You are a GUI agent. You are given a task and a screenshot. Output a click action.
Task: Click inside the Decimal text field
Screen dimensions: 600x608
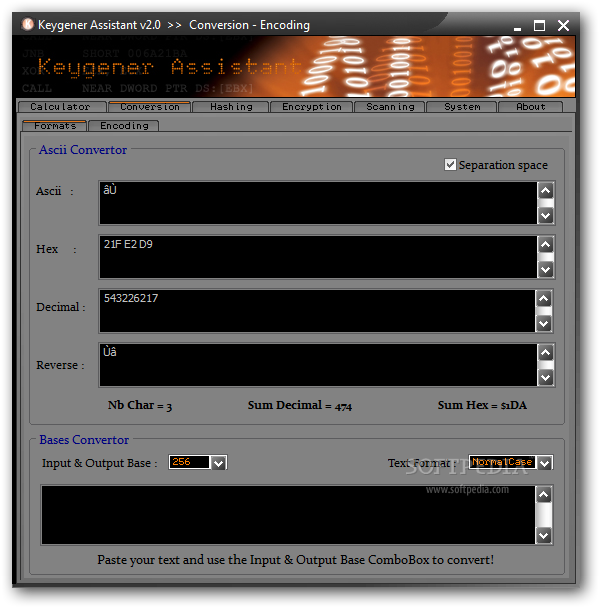(x=317, y=311)
